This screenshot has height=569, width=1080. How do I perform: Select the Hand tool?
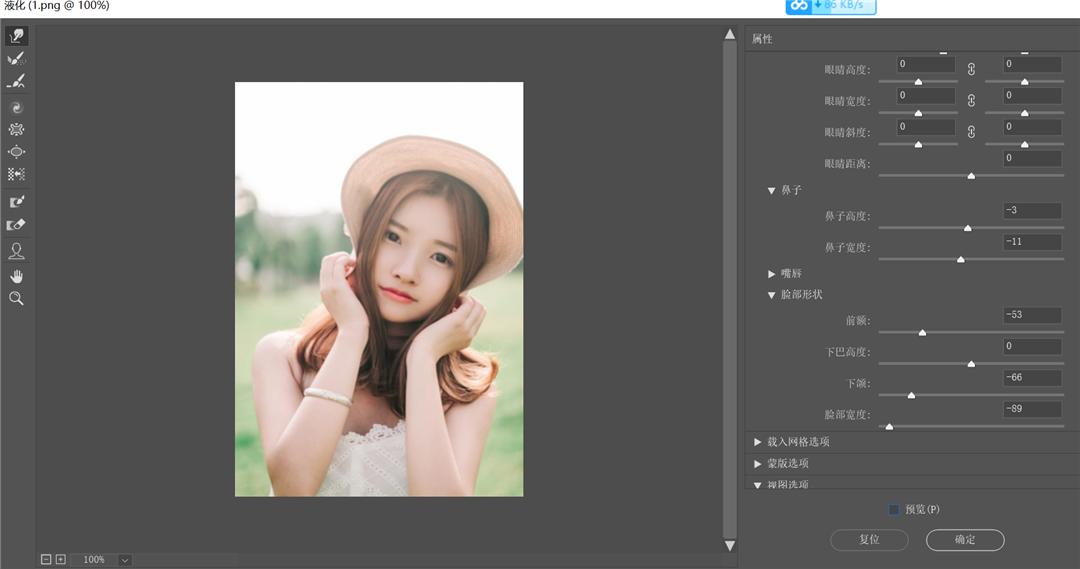16,275
